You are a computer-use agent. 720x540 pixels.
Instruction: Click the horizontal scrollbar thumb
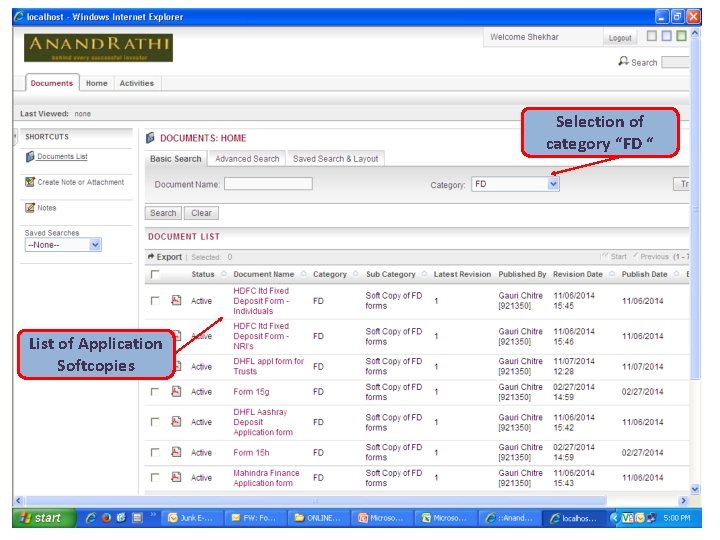click(316, 501)
